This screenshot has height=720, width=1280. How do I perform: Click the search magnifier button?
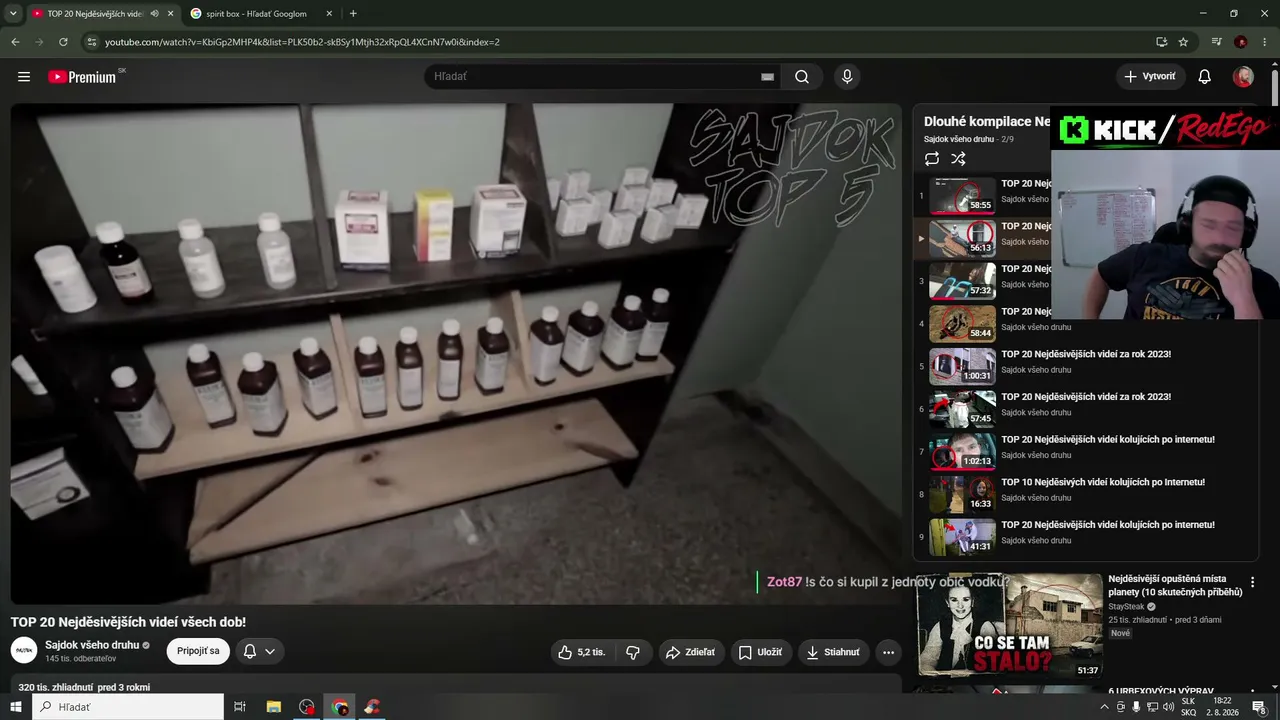tap(802, 77)
